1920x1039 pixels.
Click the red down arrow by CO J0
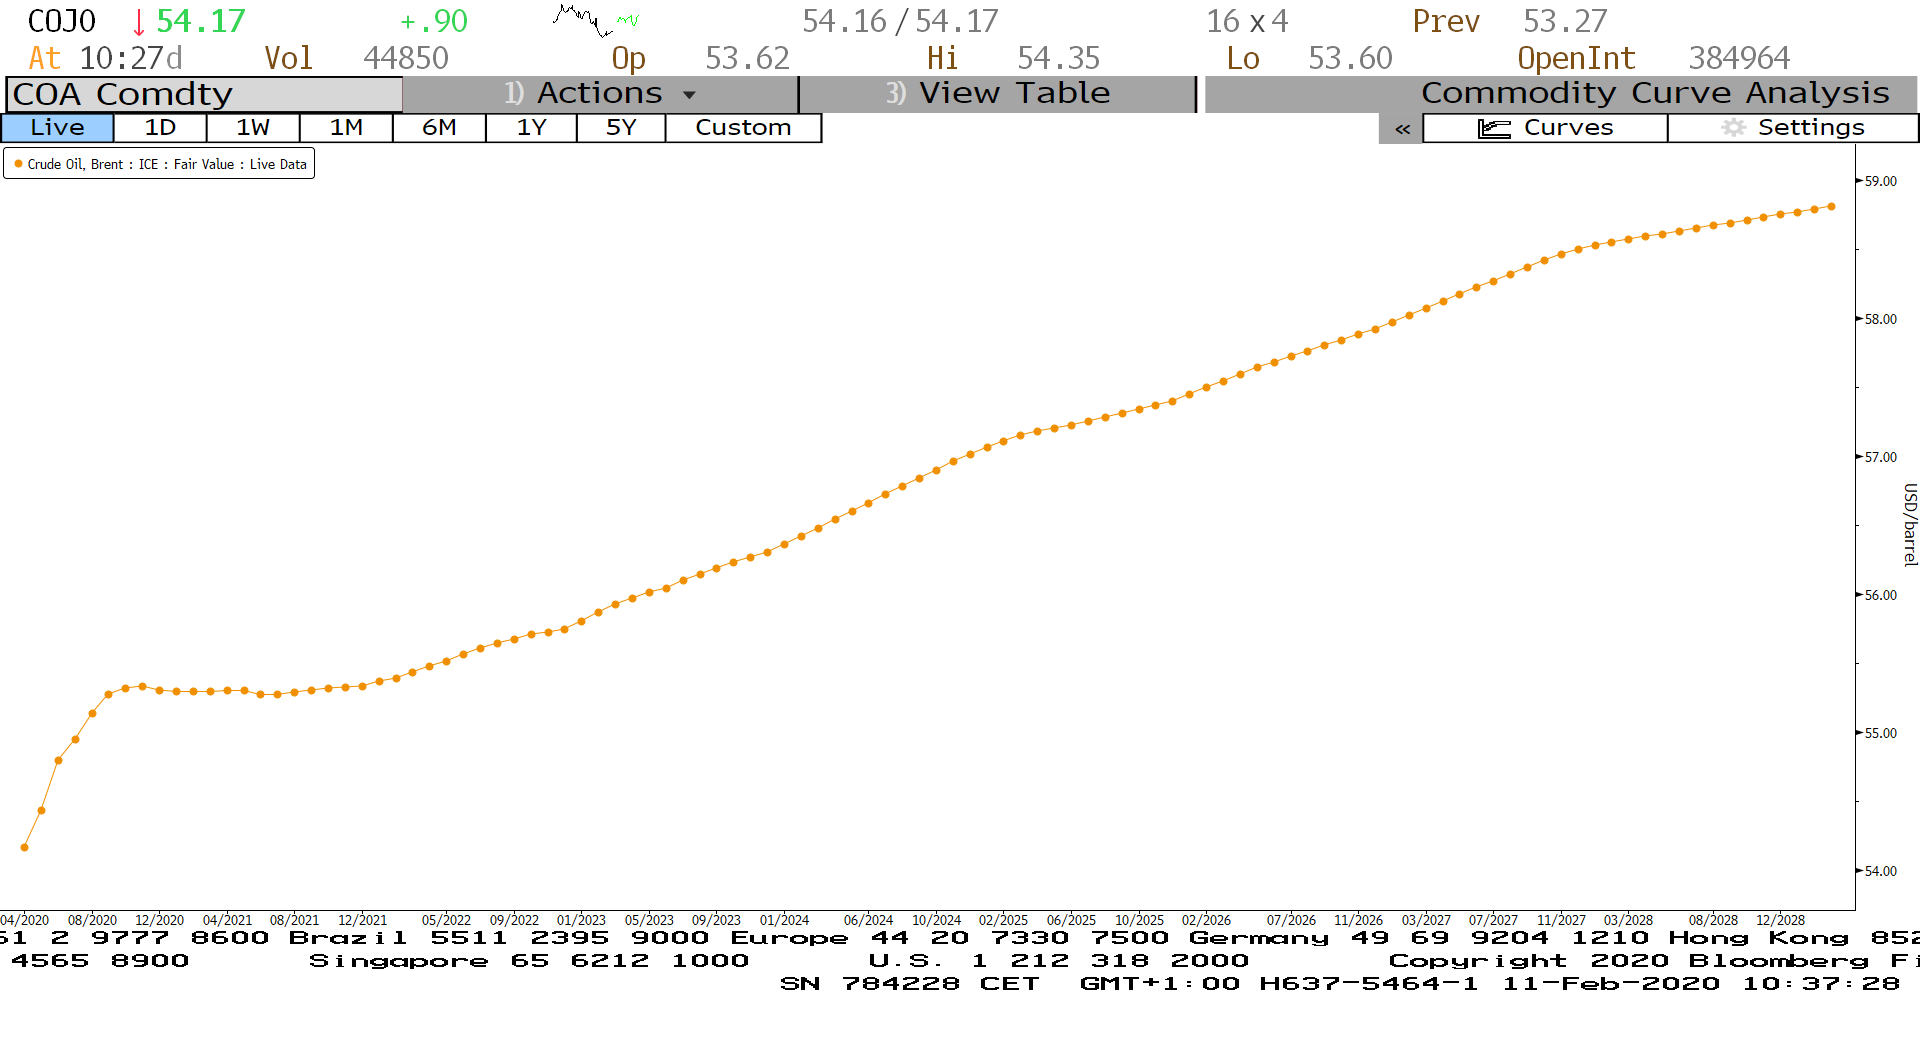click(x=138, y=22)
